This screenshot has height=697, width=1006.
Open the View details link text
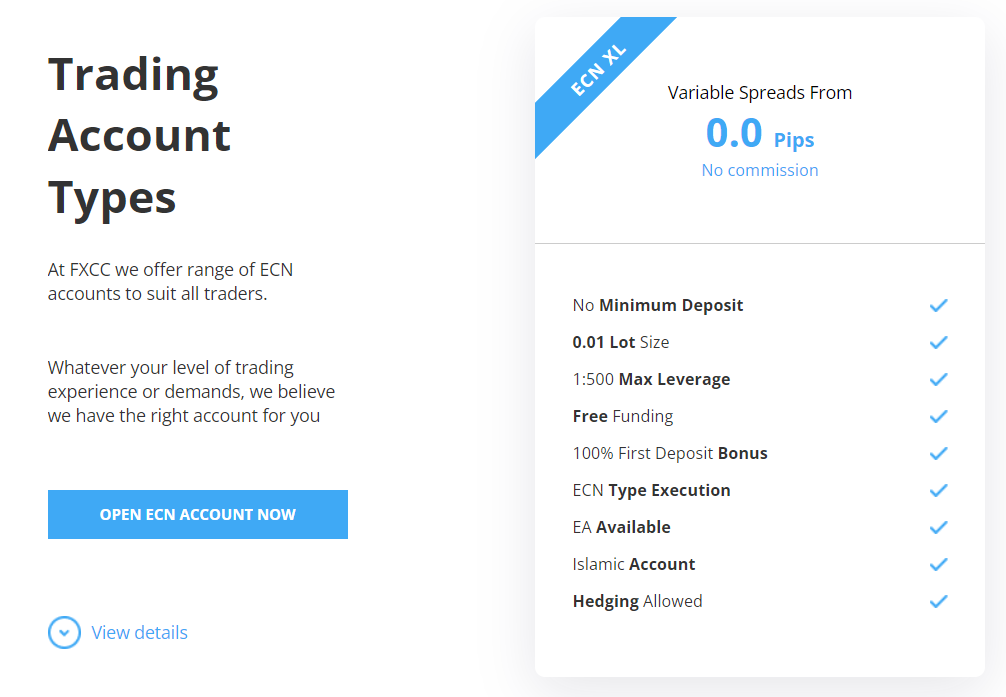pyautogui.click(x=139, y=633)
